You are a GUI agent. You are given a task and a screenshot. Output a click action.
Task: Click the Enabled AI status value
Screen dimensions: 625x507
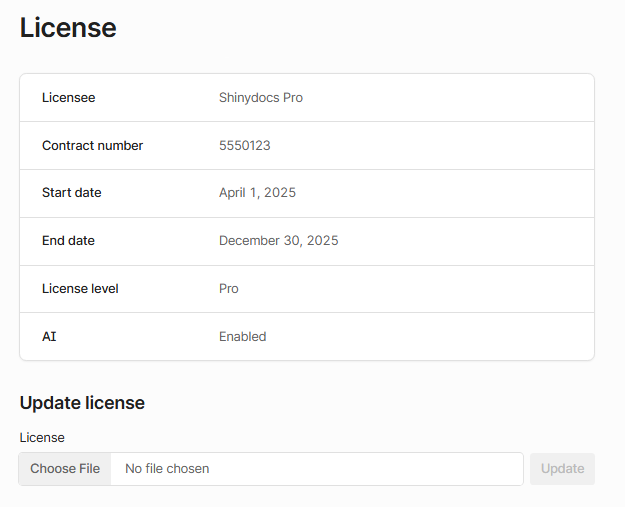[x=242, y=337]
